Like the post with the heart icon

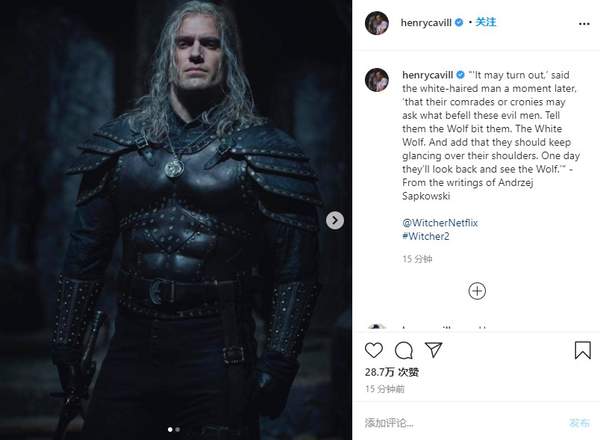pyautogui.click(x=375, y=350)
